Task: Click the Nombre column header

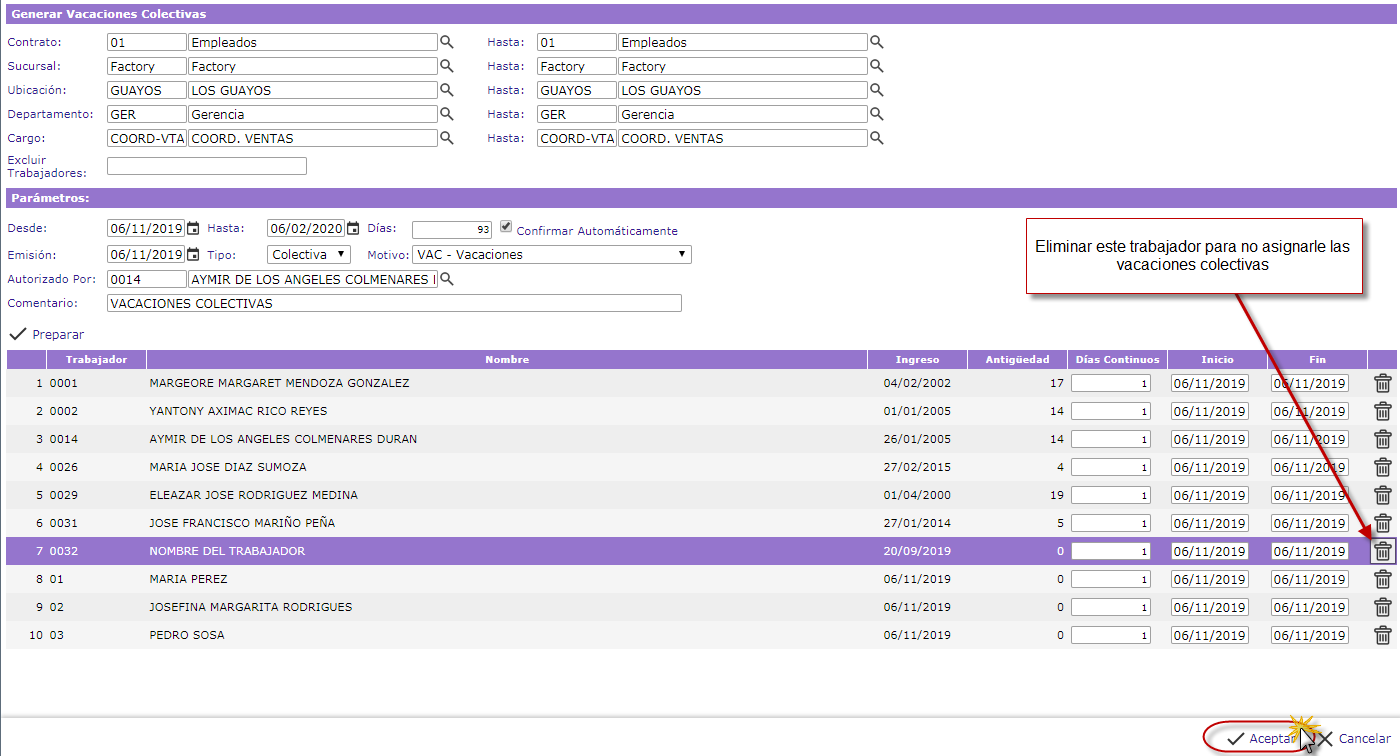Action: coord(506,359)
